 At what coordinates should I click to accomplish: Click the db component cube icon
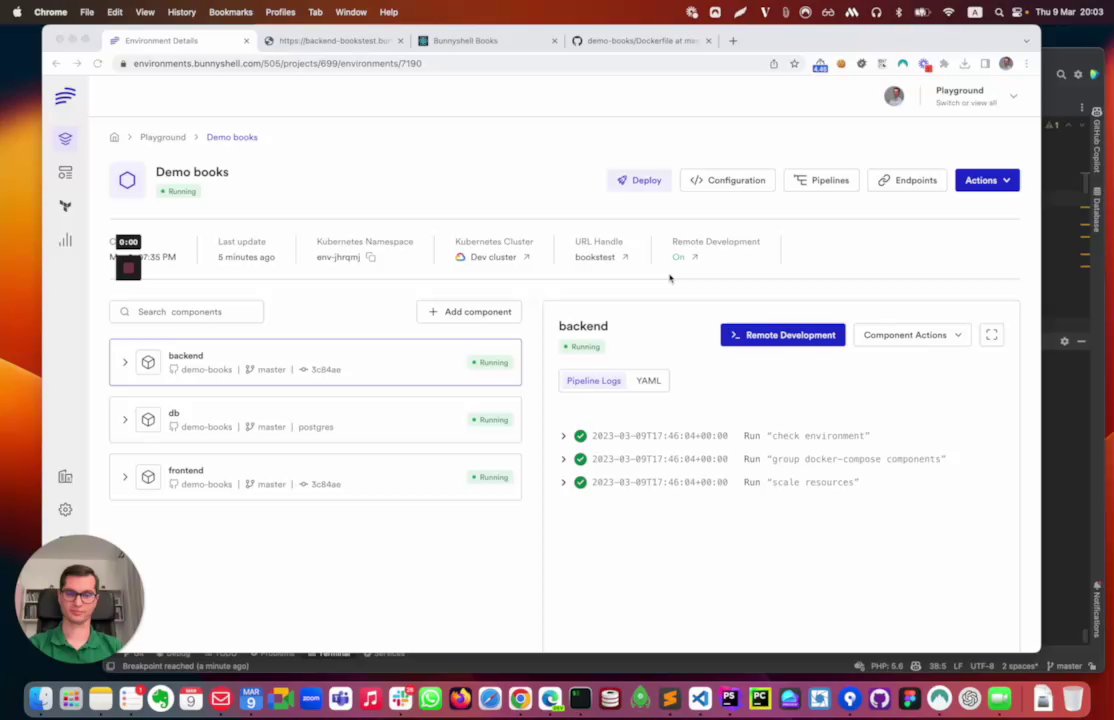pyautogui.click(x=148, y=420)
